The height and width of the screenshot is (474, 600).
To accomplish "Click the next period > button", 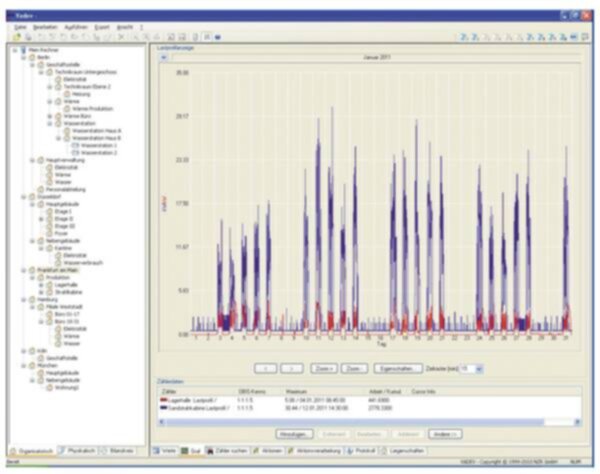I will click(x=292, y=369).
